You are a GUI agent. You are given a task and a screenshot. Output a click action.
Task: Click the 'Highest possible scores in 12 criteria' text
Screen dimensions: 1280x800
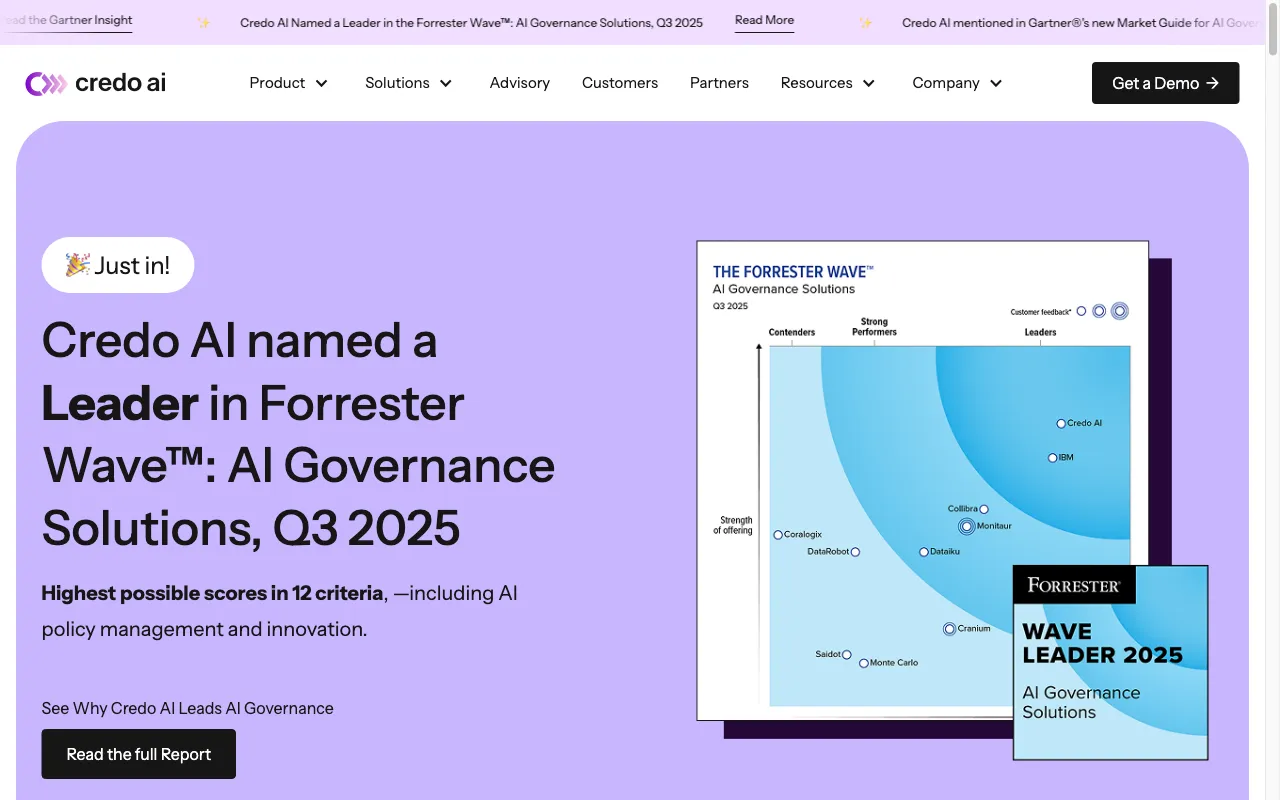point(212,593)
